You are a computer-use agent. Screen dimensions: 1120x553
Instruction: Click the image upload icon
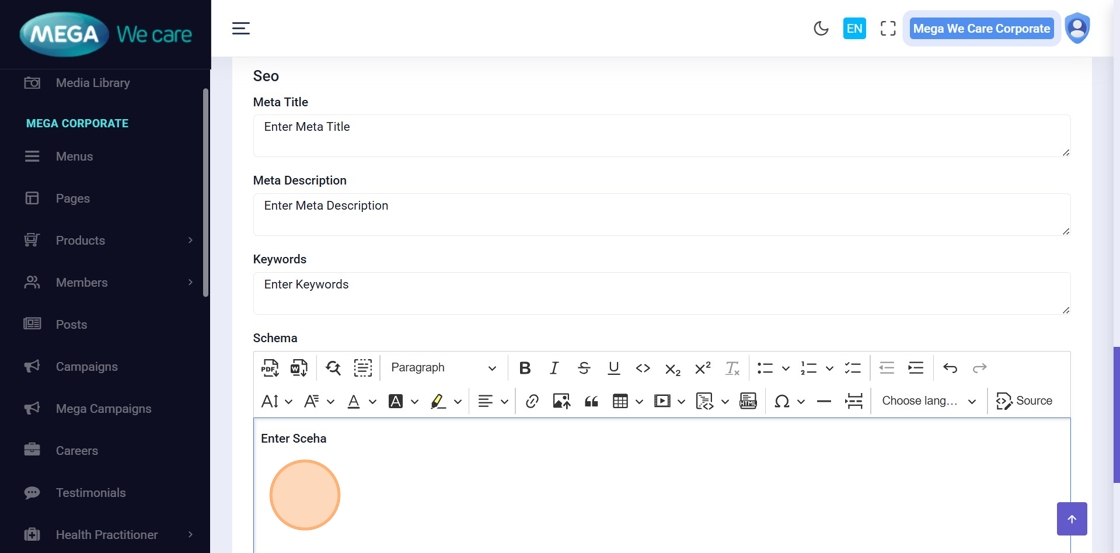coord(561,401)
